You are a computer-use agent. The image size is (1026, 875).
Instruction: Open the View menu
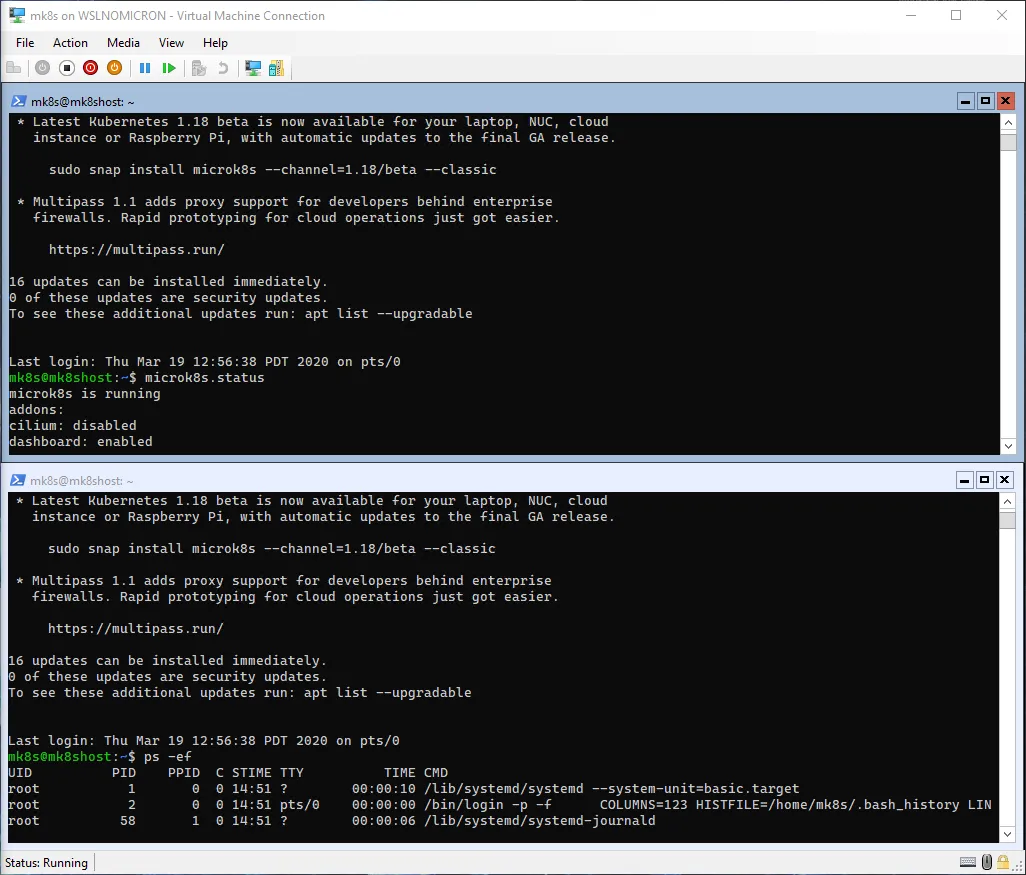click(171, 43)
